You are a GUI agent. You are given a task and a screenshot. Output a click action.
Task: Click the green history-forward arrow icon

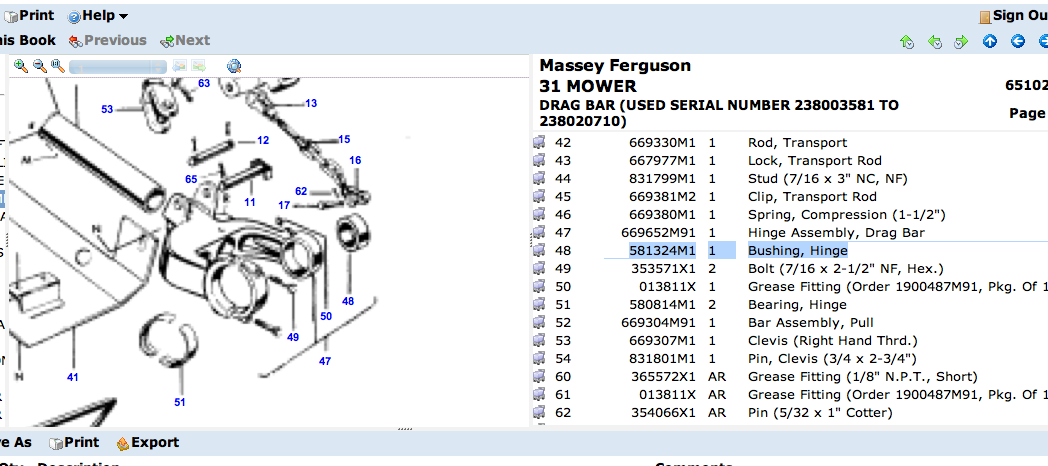tap(962, 42)
